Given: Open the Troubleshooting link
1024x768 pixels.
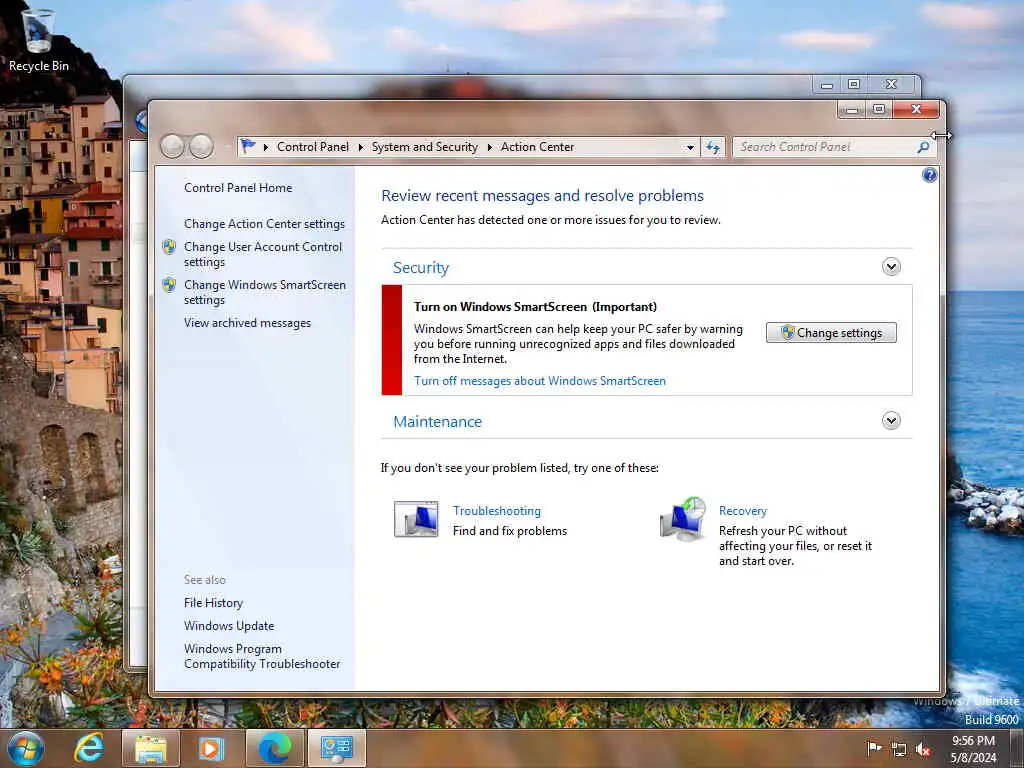Looking at the screenshot, I should coord(496,511).
